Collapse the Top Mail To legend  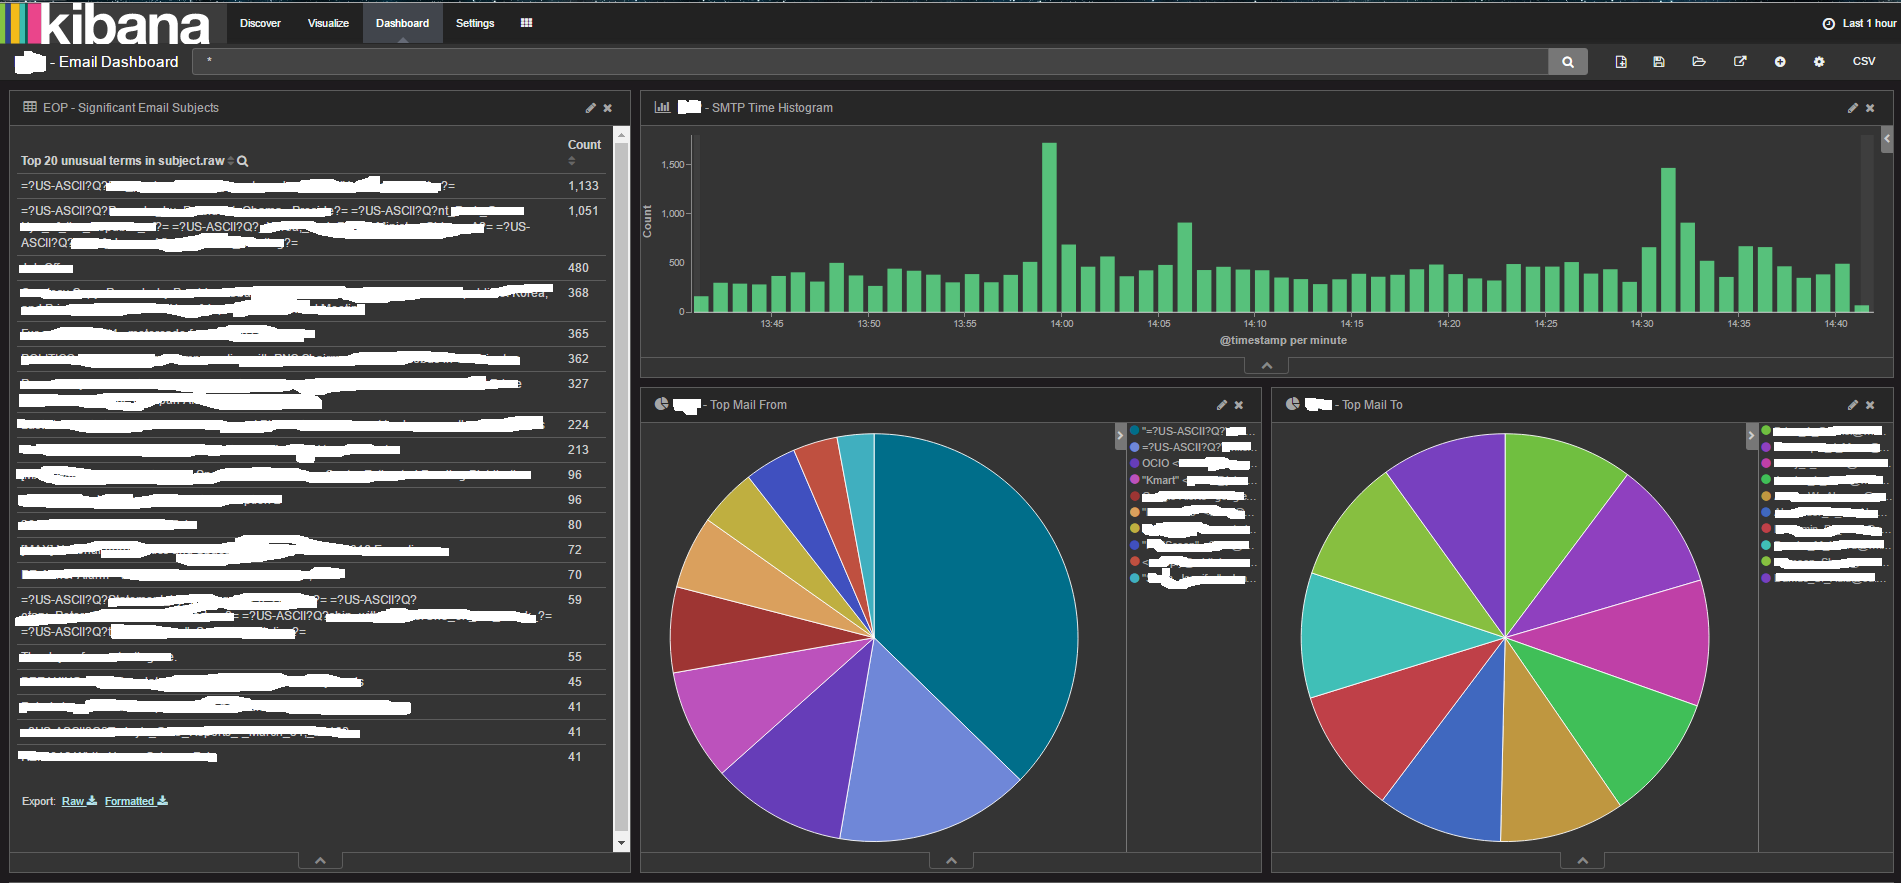tap(1751, 436)
